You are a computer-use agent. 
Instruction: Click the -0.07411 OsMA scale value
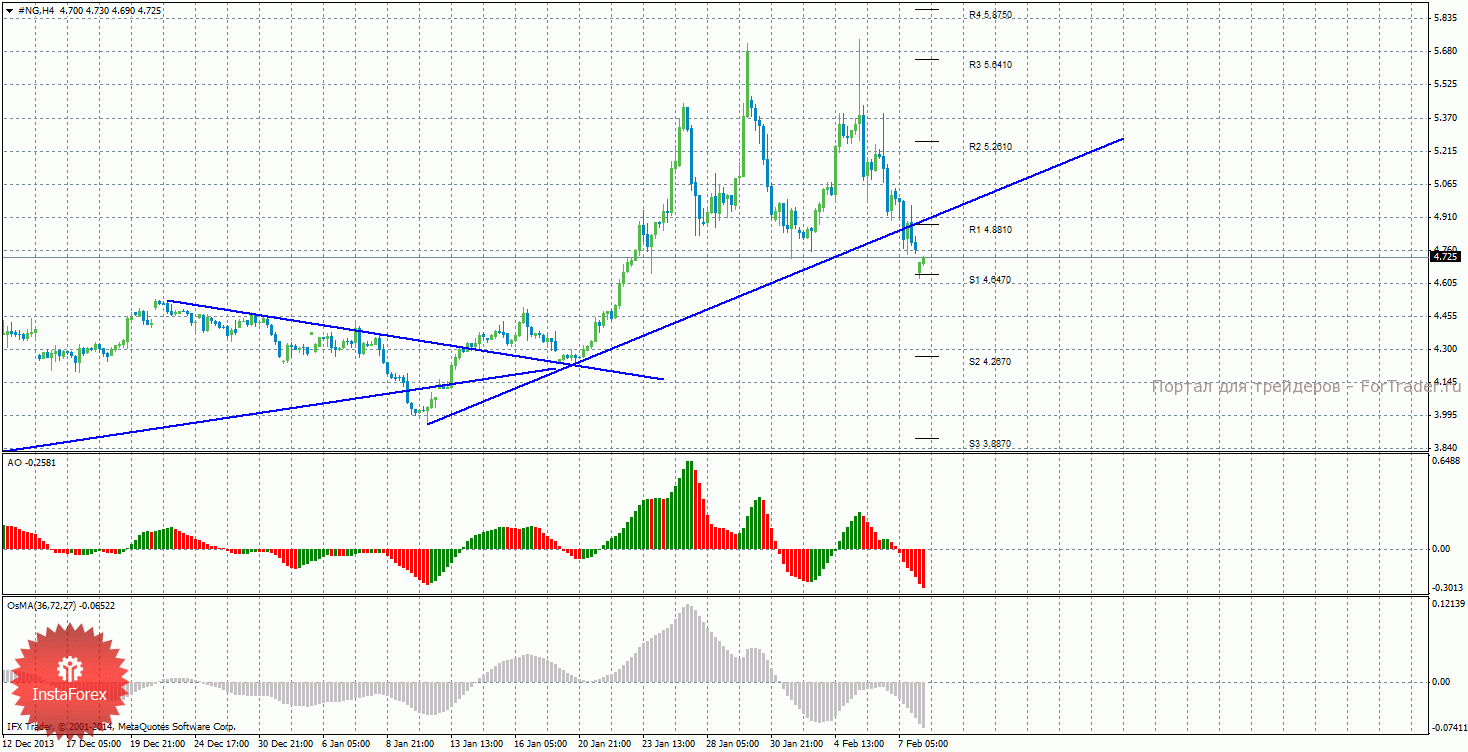point(1449,729)
